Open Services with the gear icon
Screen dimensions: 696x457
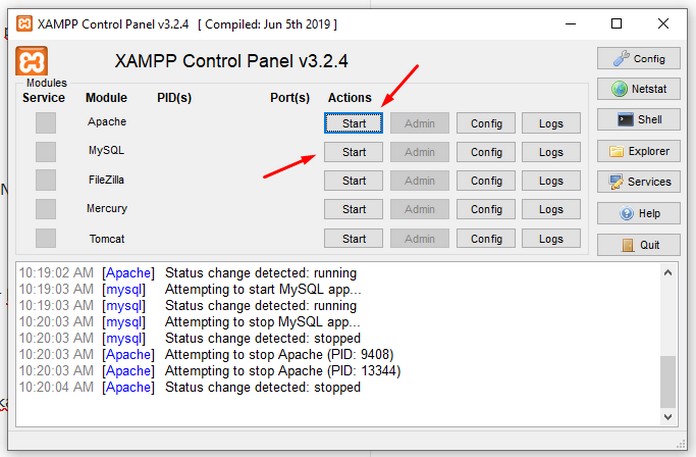(x=638, y=182)
